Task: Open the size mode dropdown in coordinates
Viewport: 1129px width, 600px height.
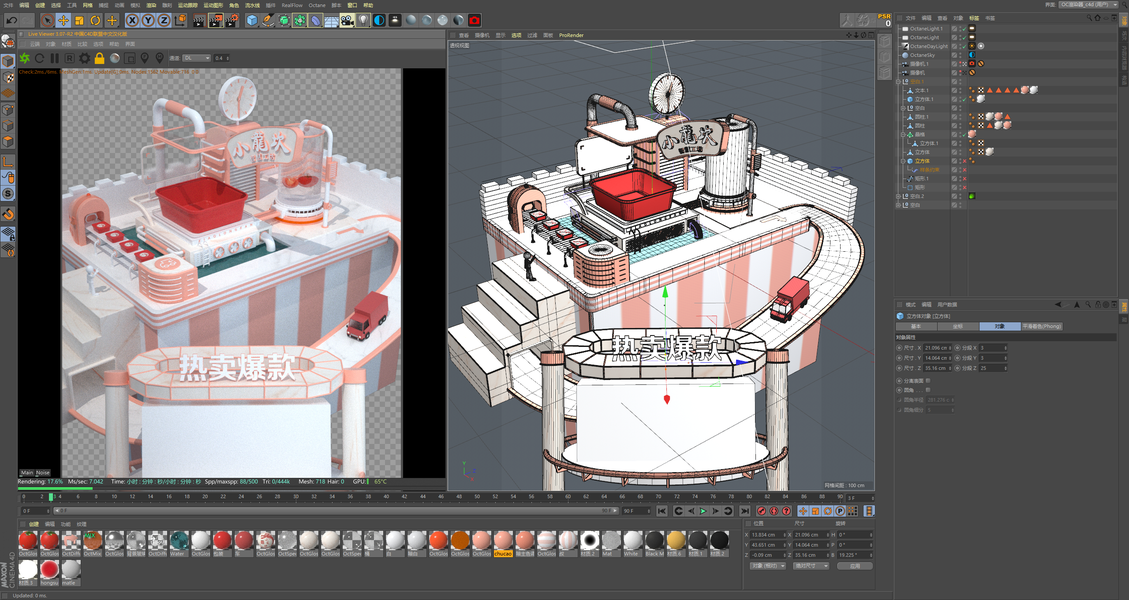Action: (811, 565)
